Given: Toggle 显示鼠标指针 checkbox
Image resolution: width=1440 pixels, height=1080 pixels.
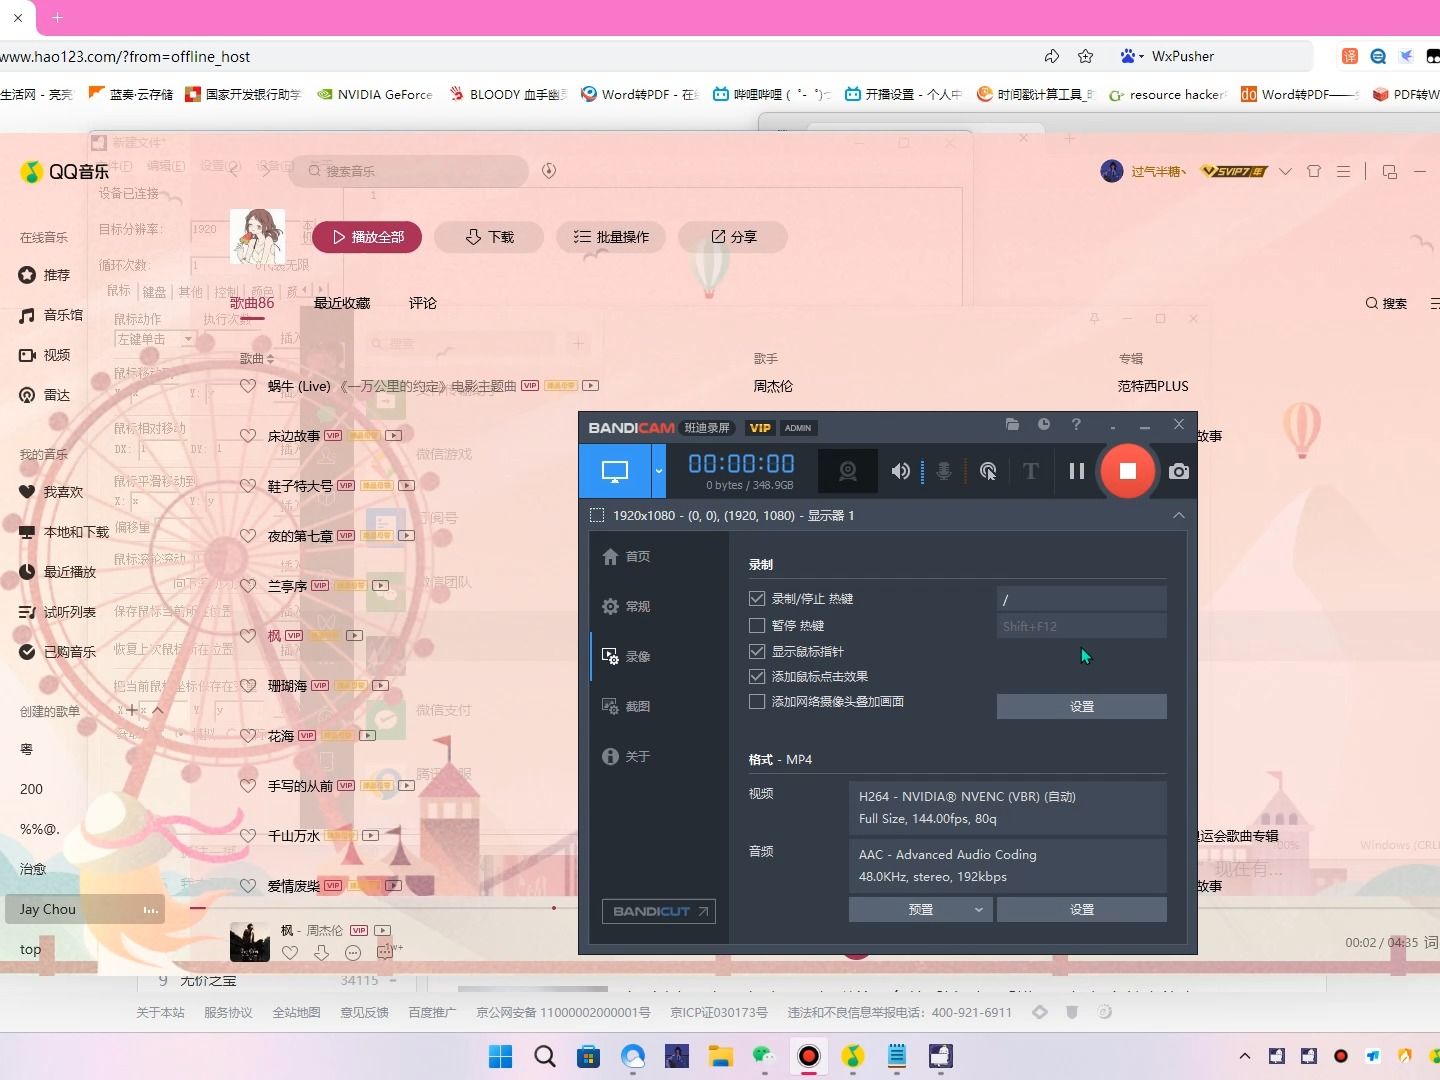Looking at the screenshot, I should point(757,651).
